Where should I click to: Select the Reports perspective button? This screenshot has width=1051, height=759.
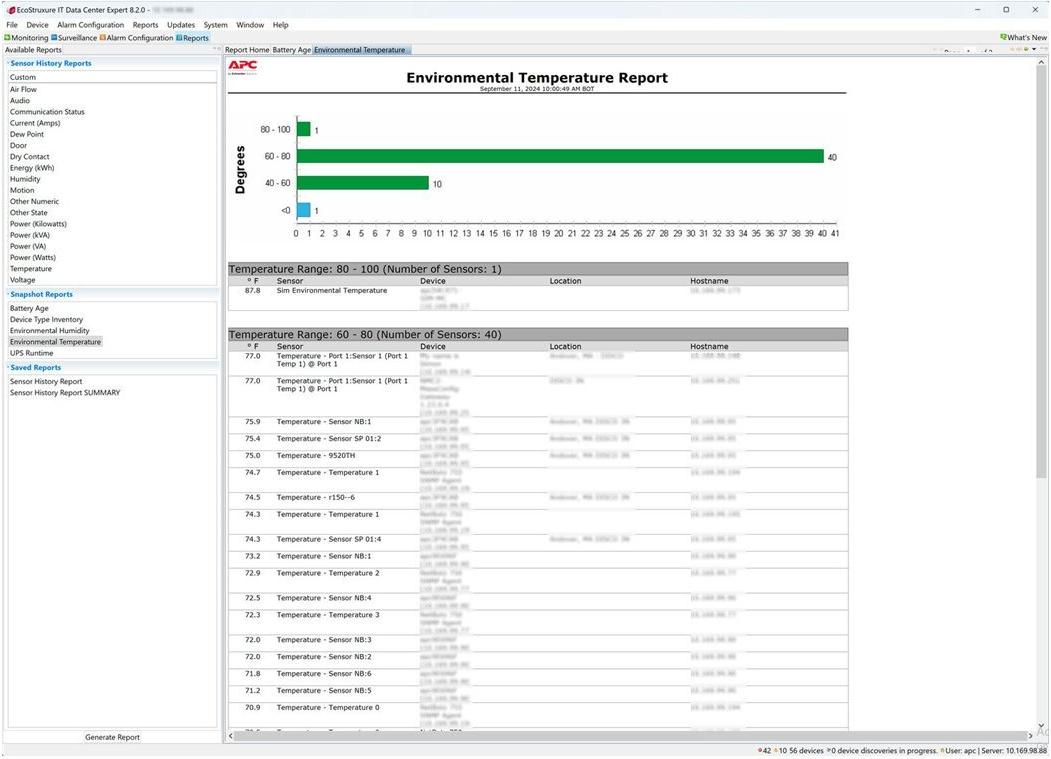(x=192, y=38)
